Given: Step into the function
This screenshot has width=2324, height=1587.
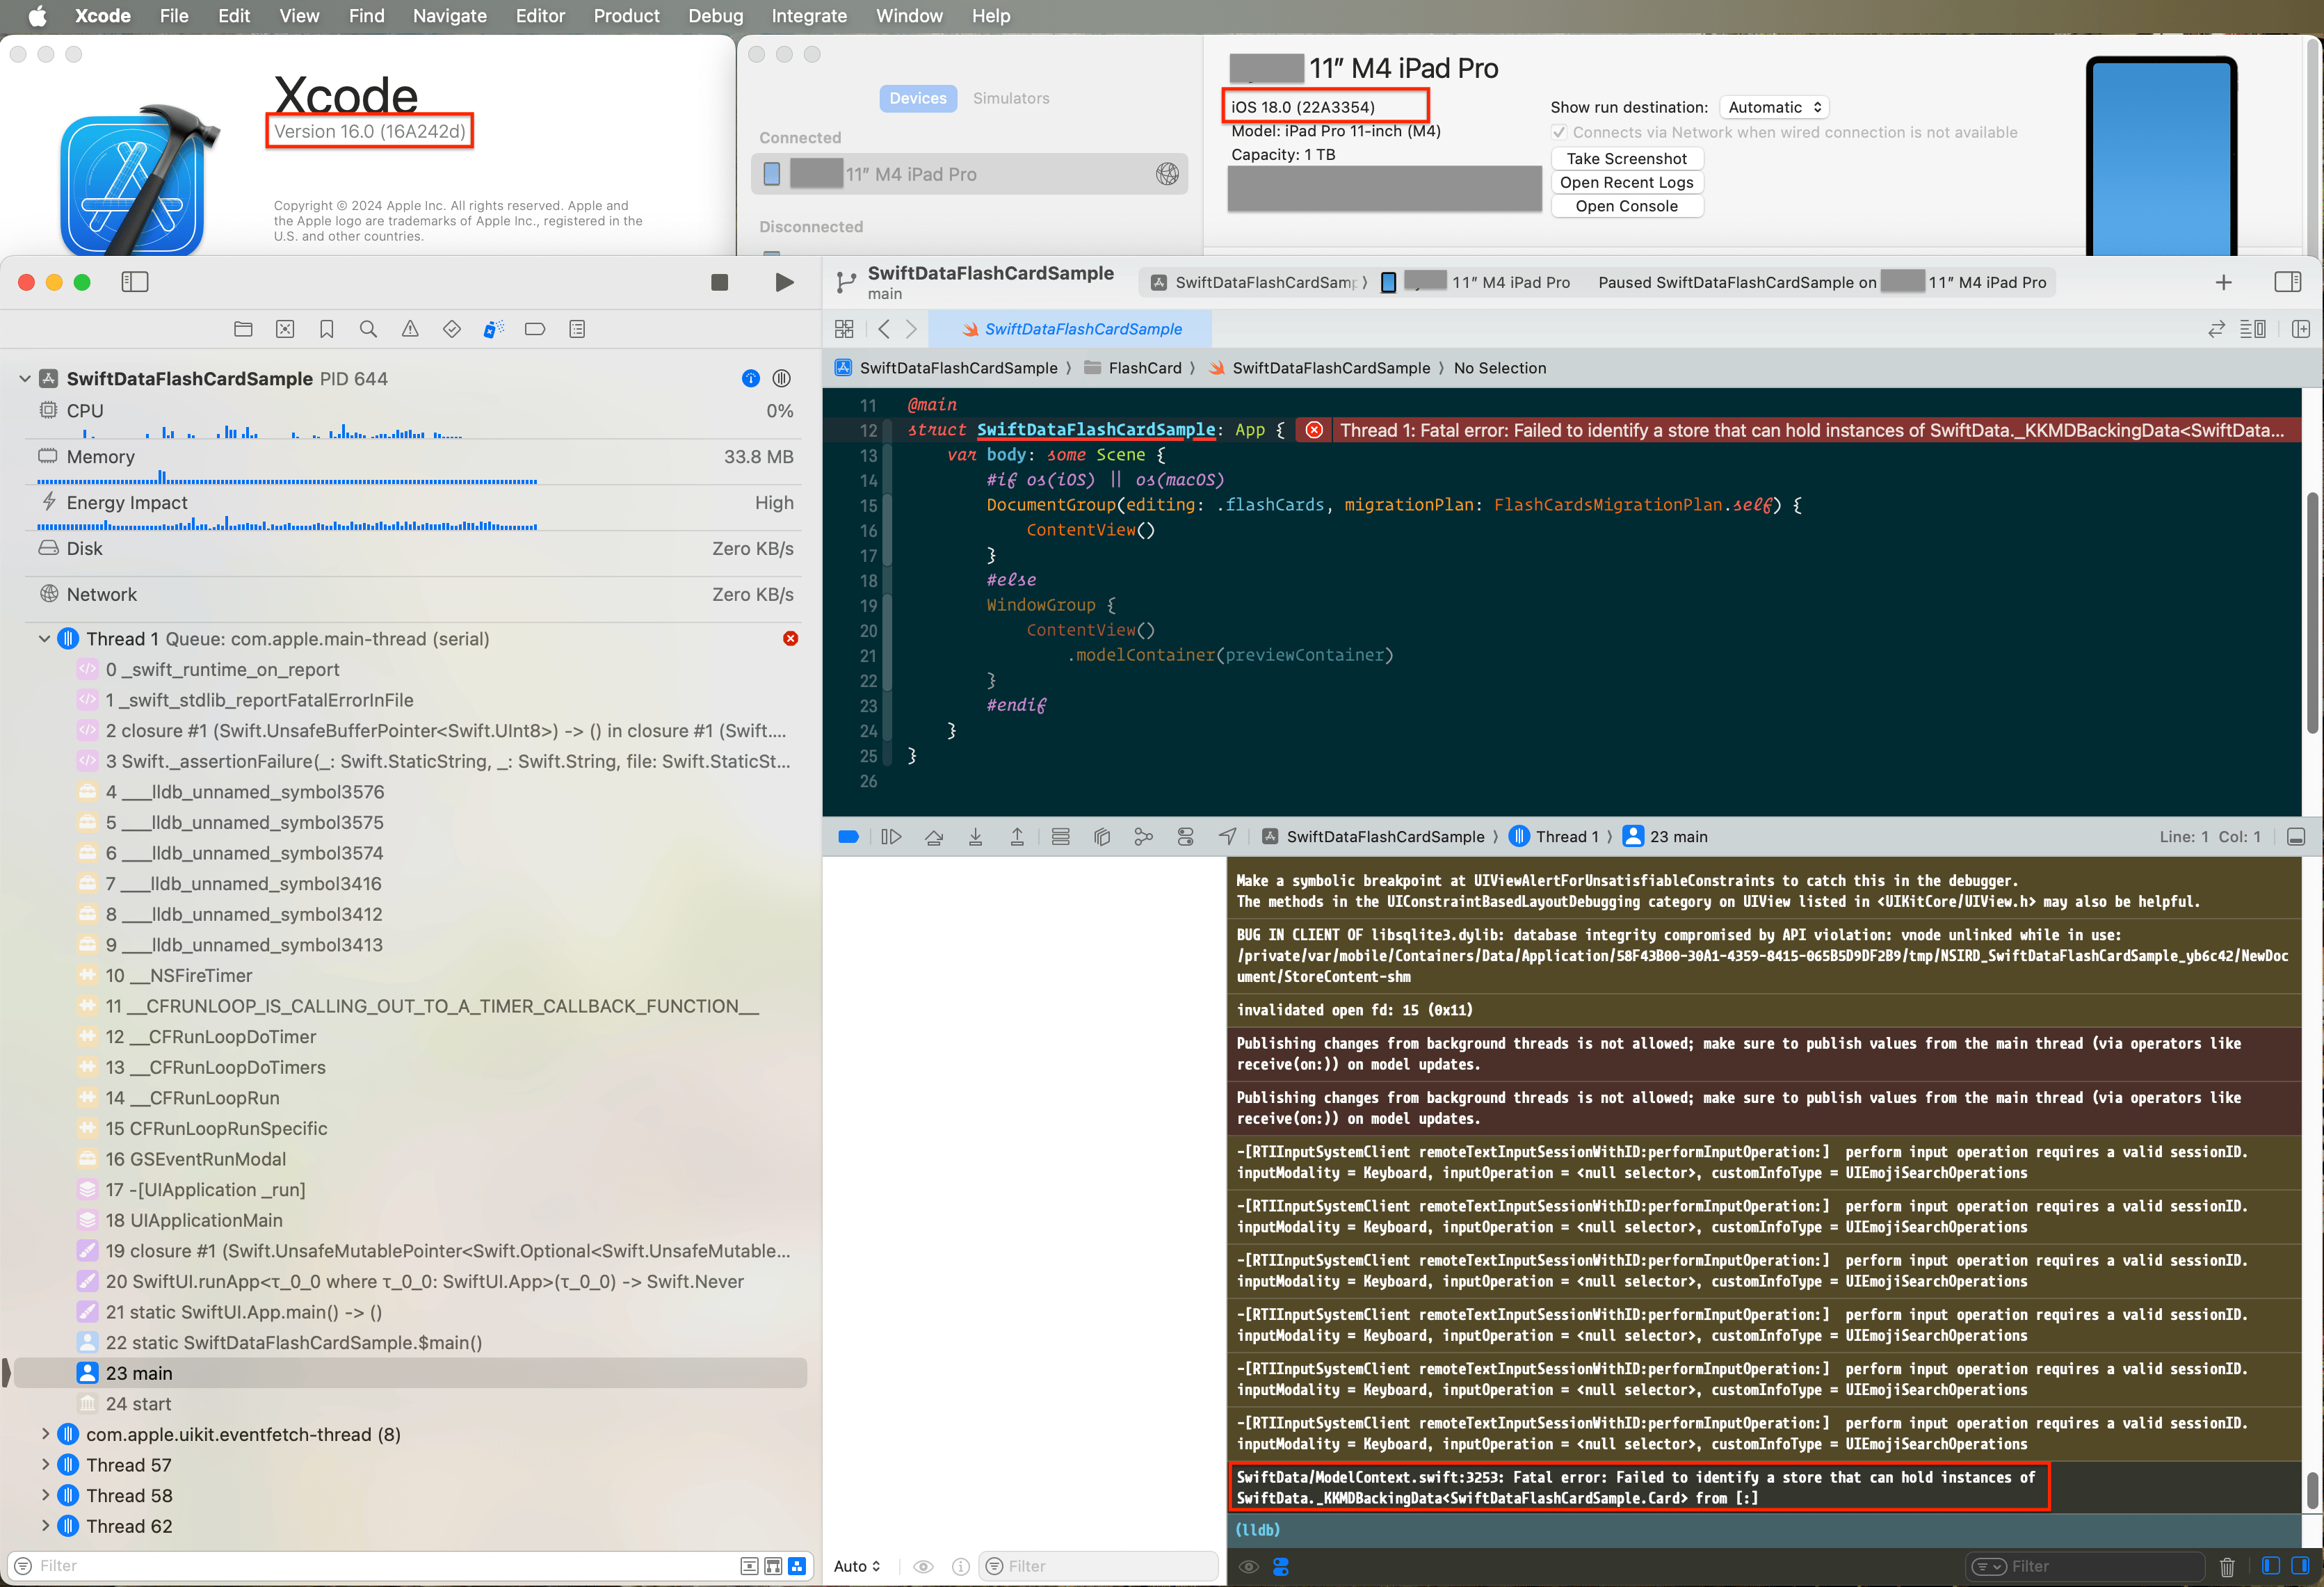Looking at the screenshot, I should pyautogui.click(x=975, y=837).
